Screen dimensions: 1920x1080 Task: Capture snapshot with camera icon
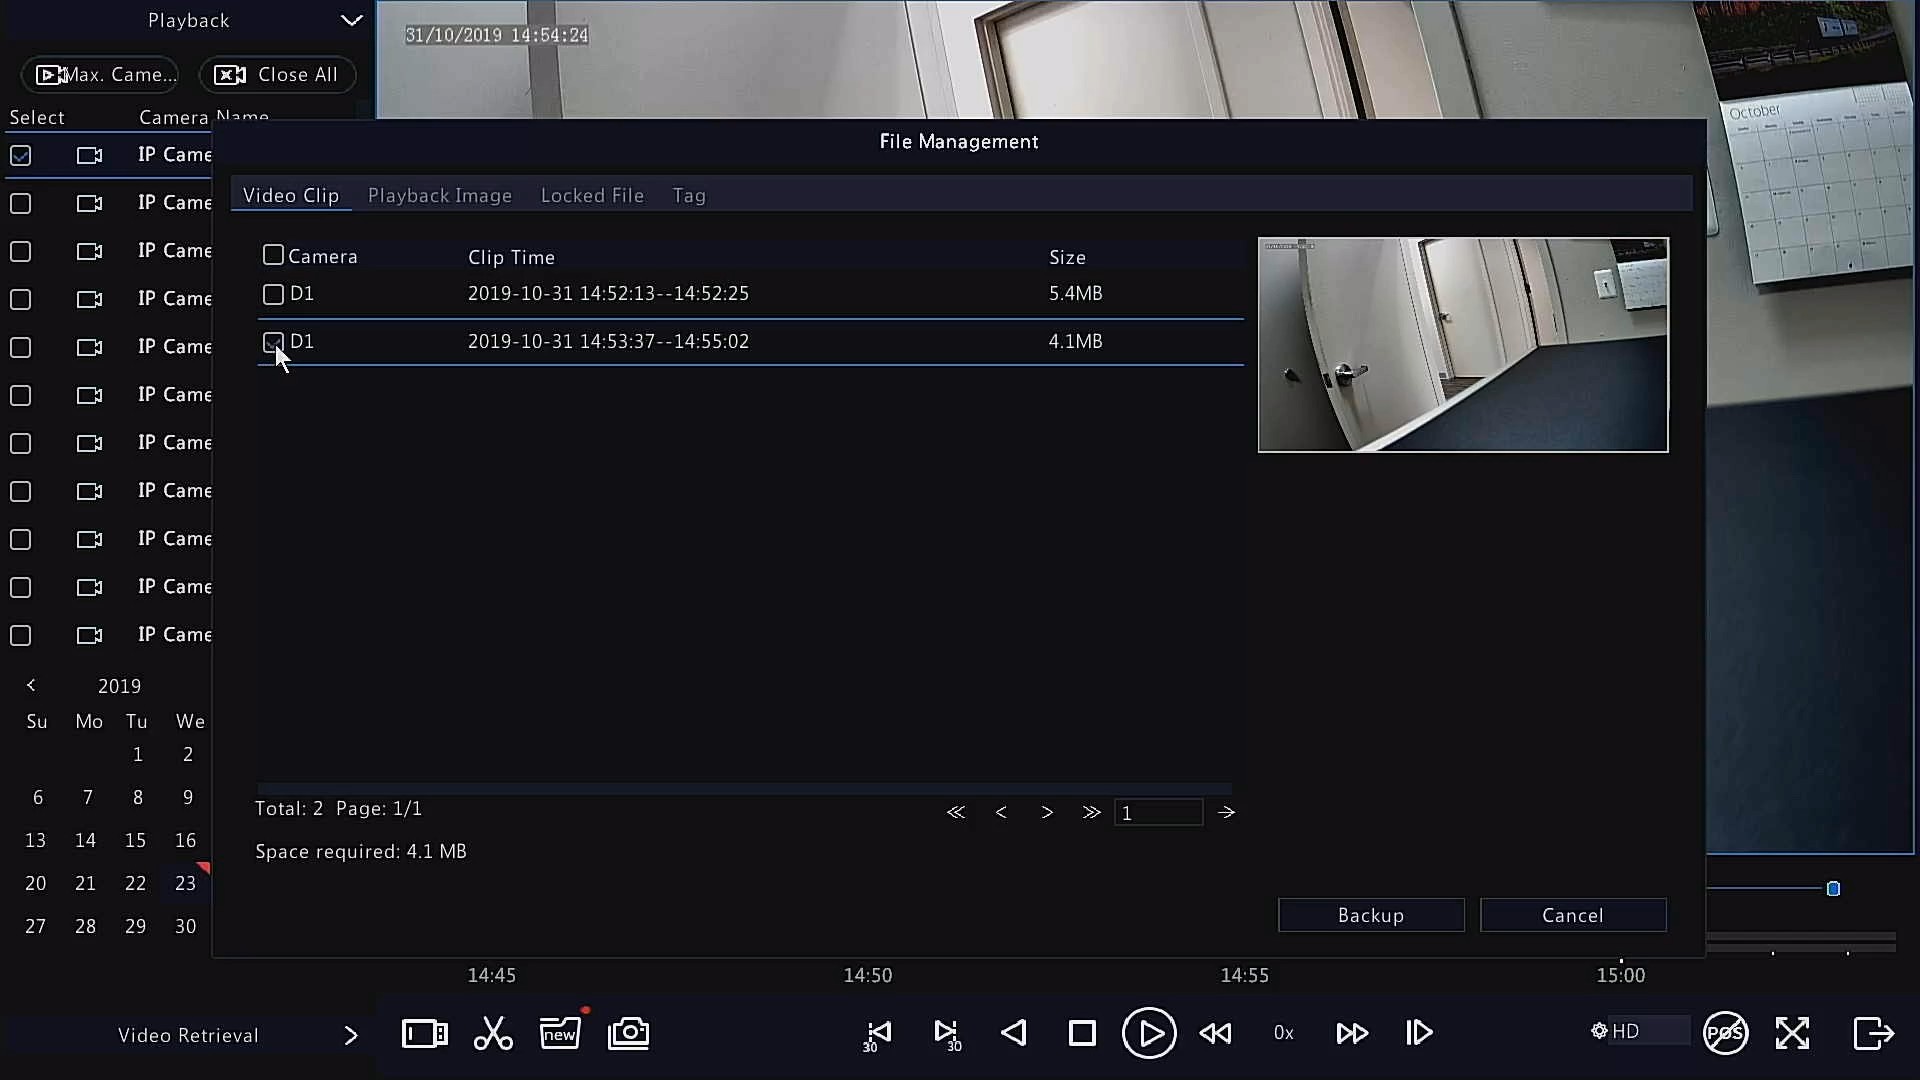coord(628,1033)
